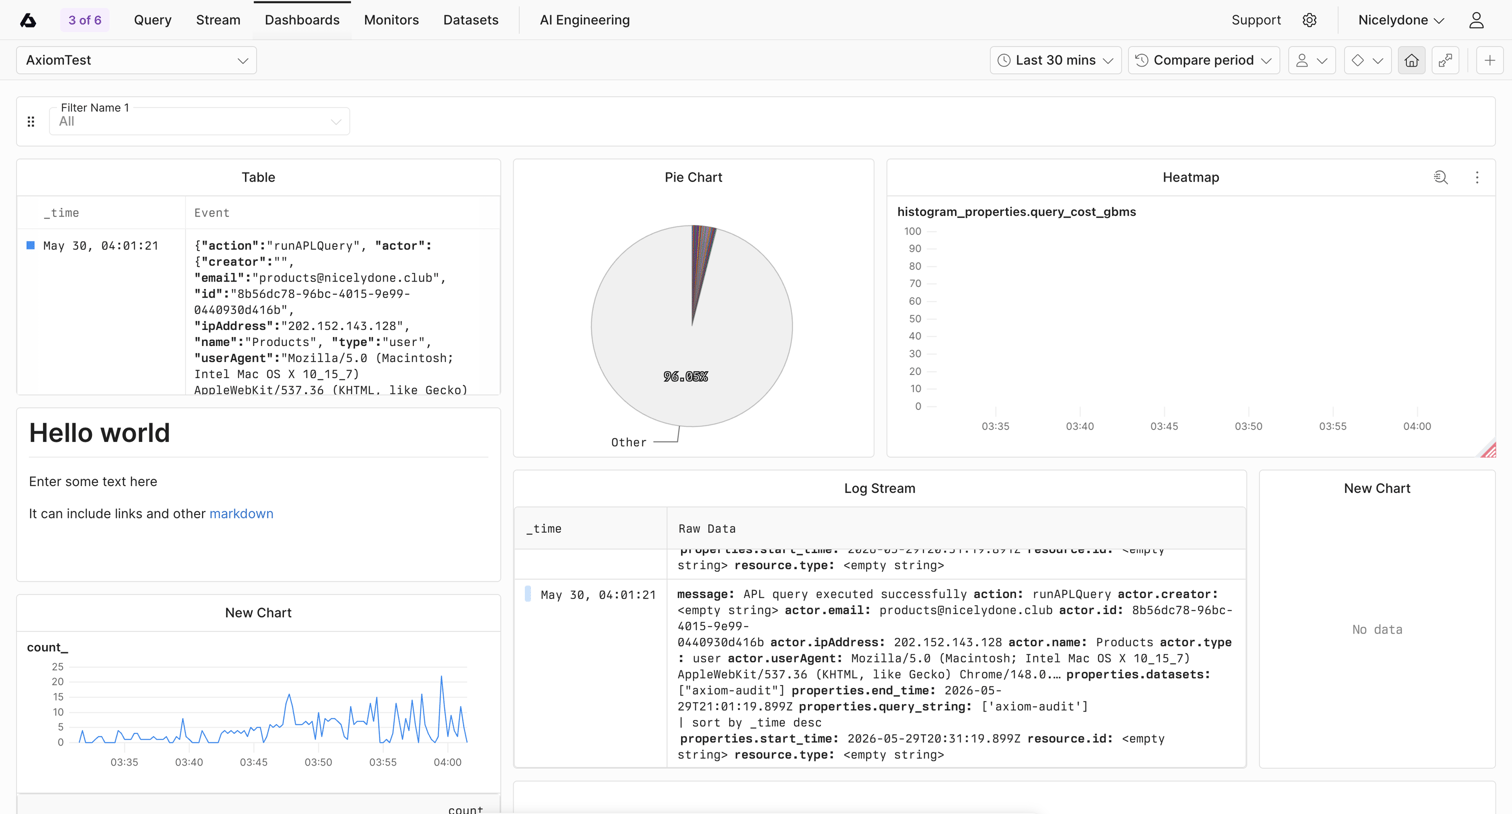The height and width of the screenshot is (814, 1512).
Task: Click the Support link
Action: click(1256, 20)
